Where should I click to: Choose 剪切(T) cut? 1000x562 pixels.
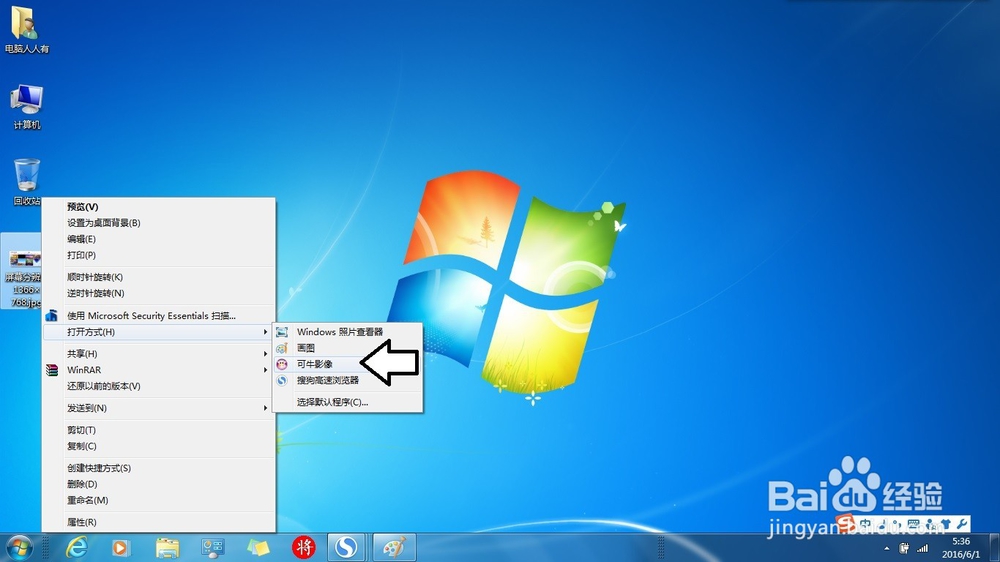pos(159,430)
